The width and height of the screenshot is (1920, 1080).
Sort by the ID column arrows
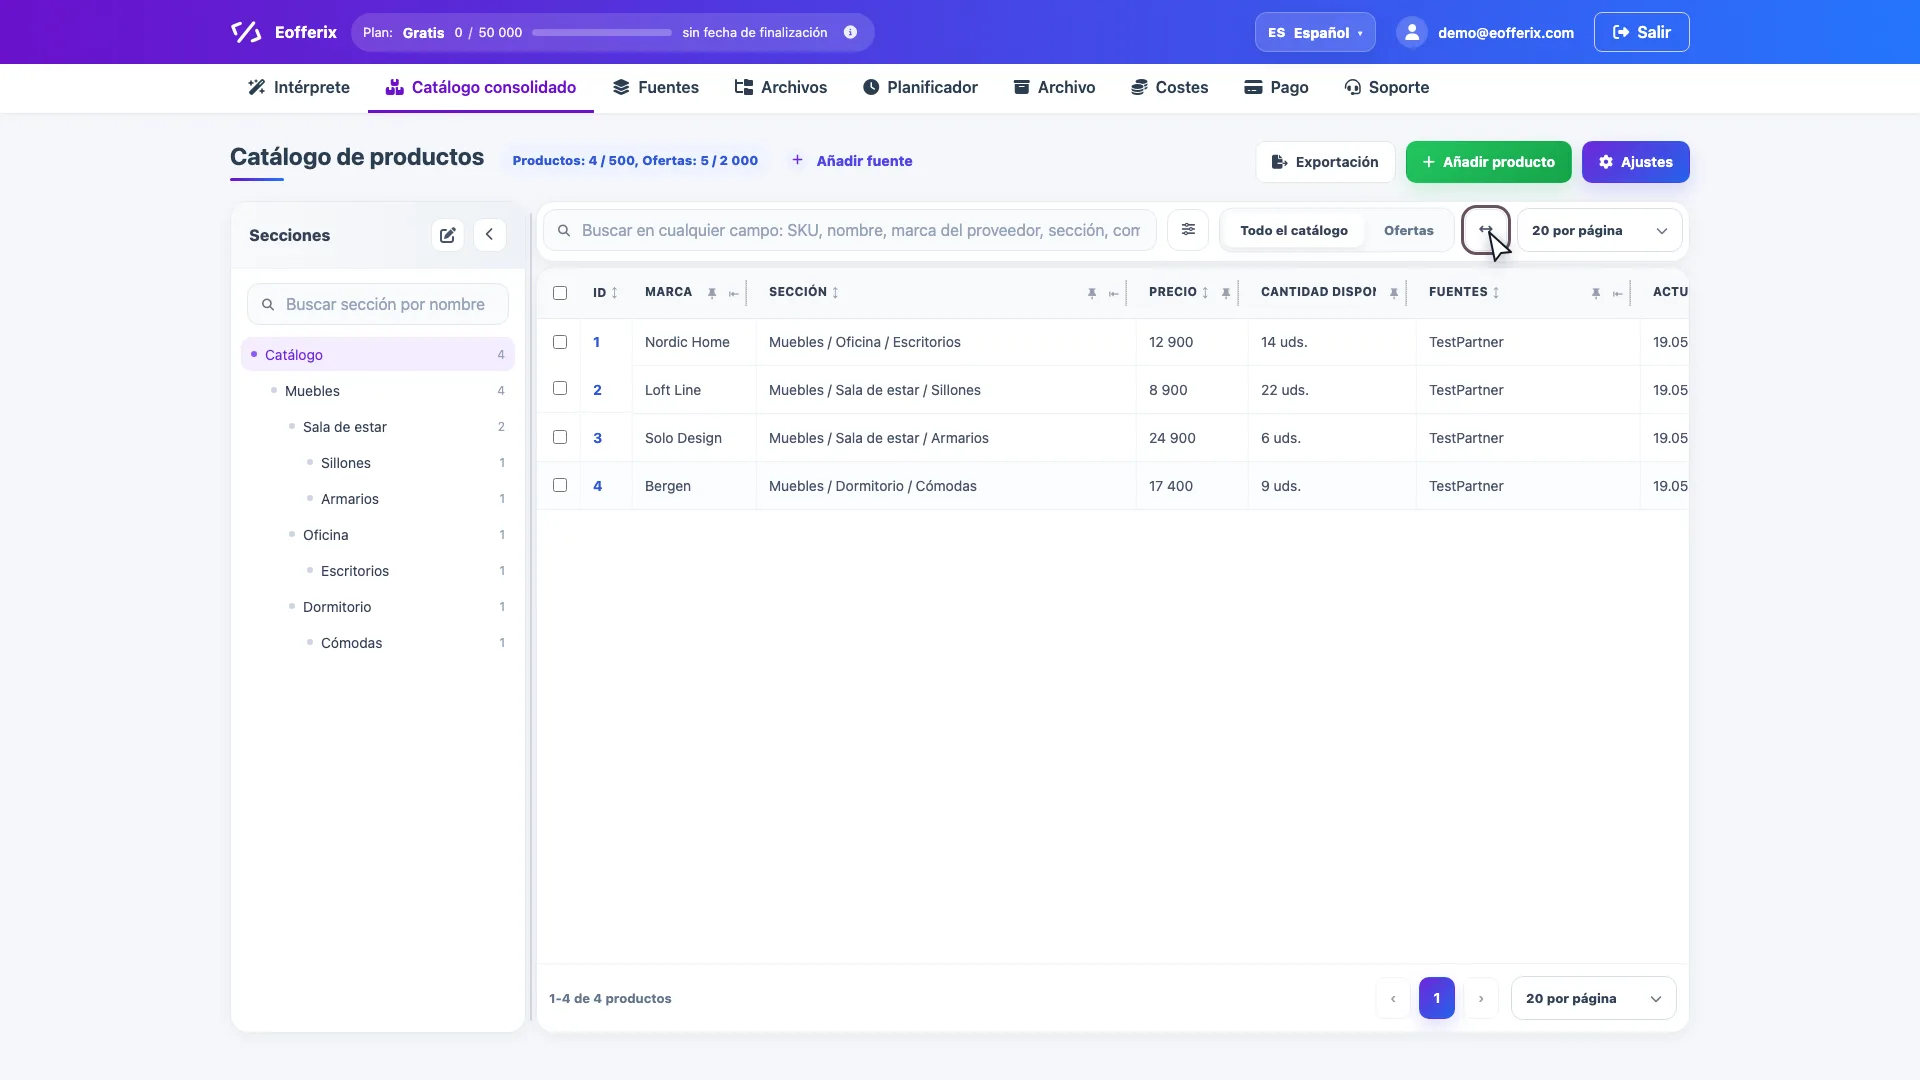pyautogui.click(x=614, y=293)
